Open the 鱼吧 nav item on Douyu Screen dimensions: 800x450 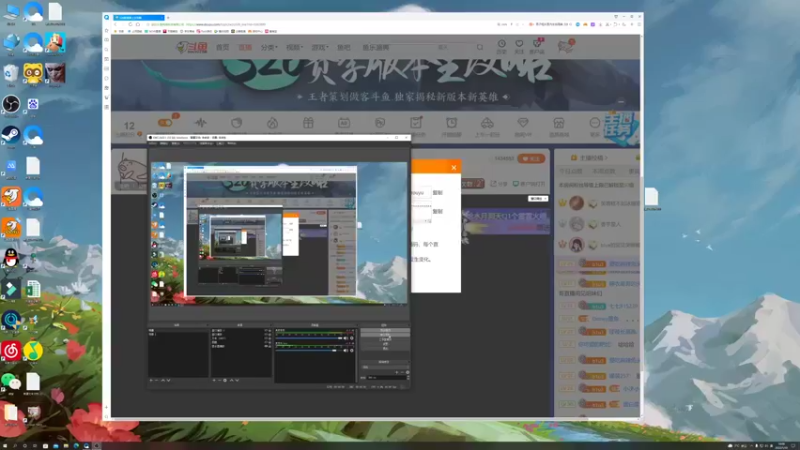pos(343,47)
